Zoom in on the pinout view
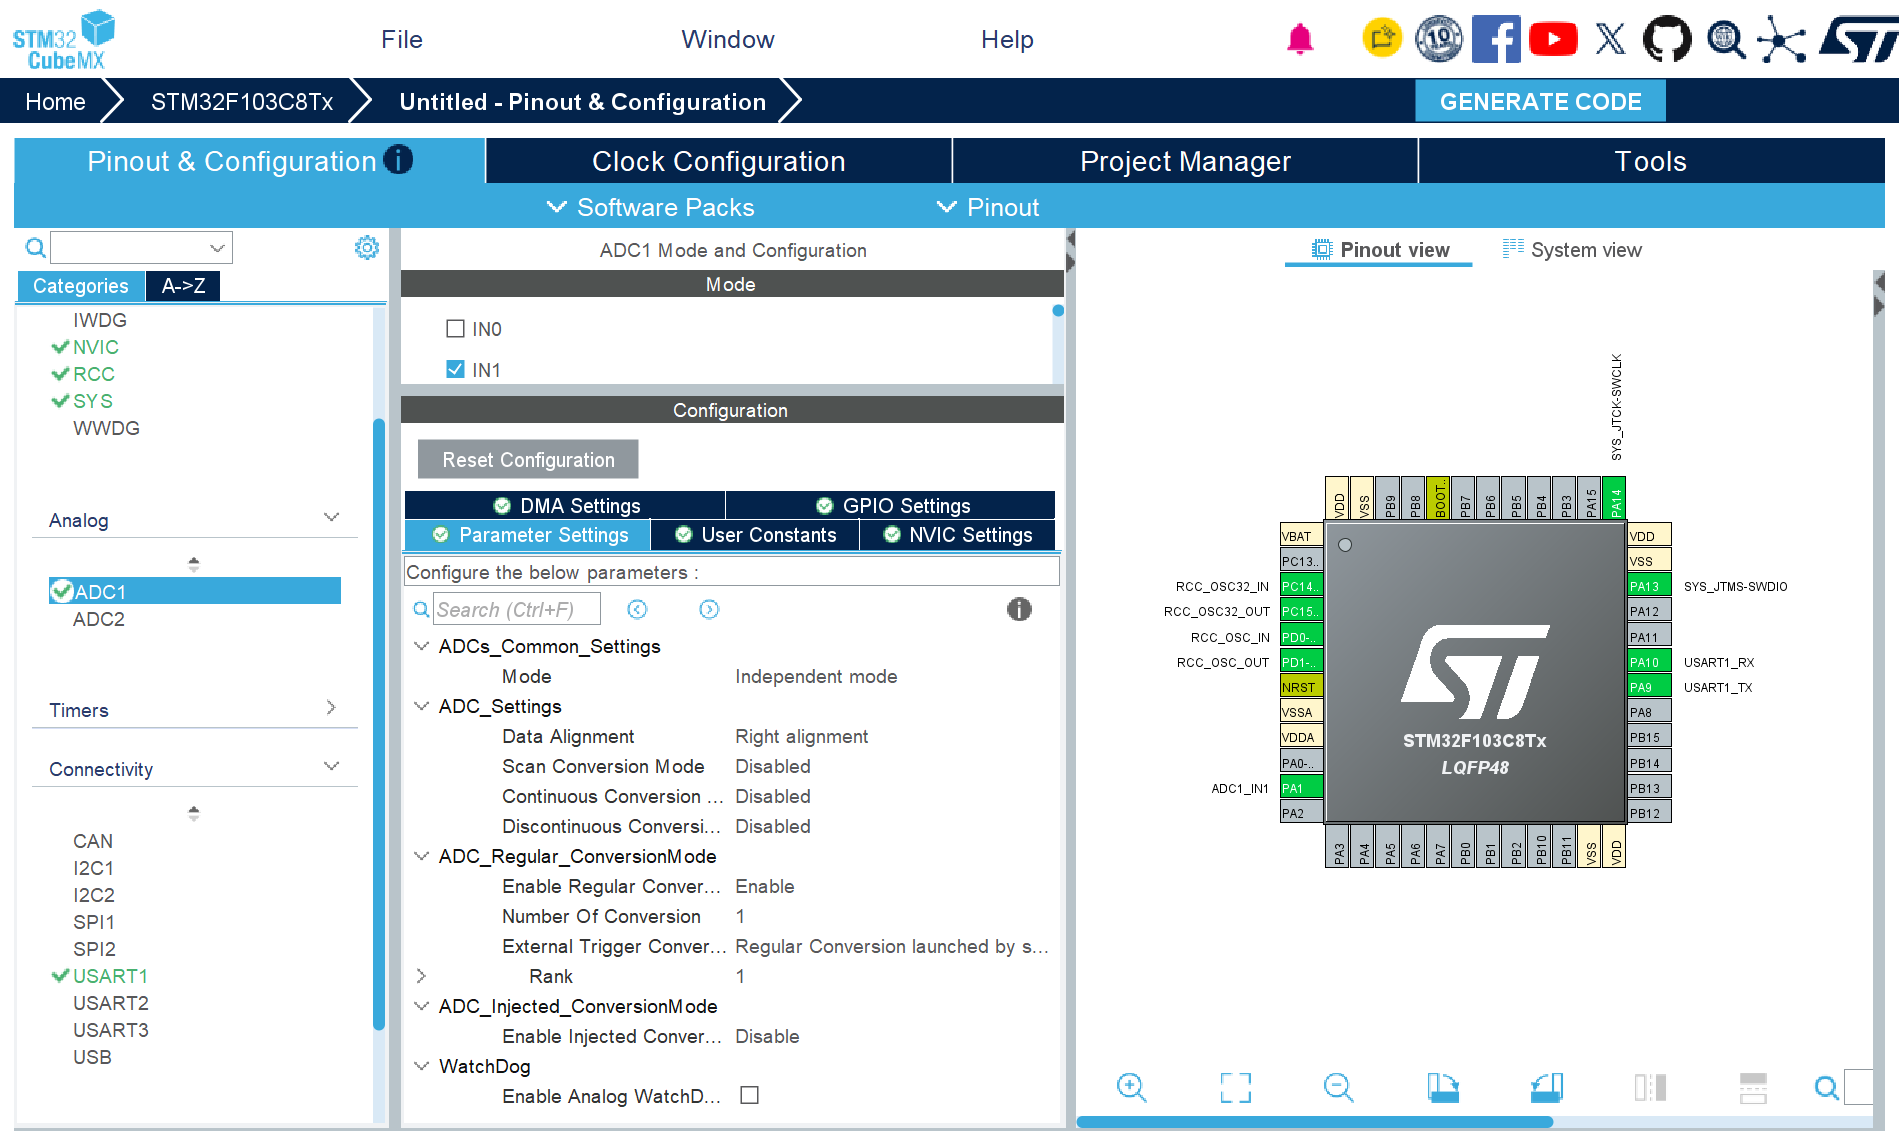Viewport: 1899px width, 1145px height. click(1131, 1087)
